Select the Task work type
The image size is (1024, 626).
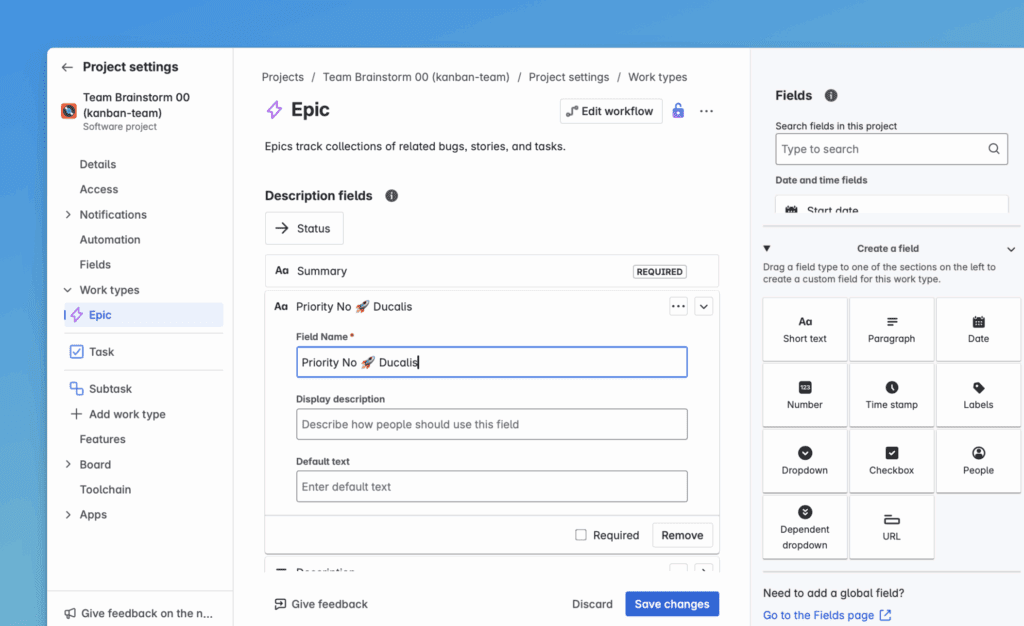point(101,352)
